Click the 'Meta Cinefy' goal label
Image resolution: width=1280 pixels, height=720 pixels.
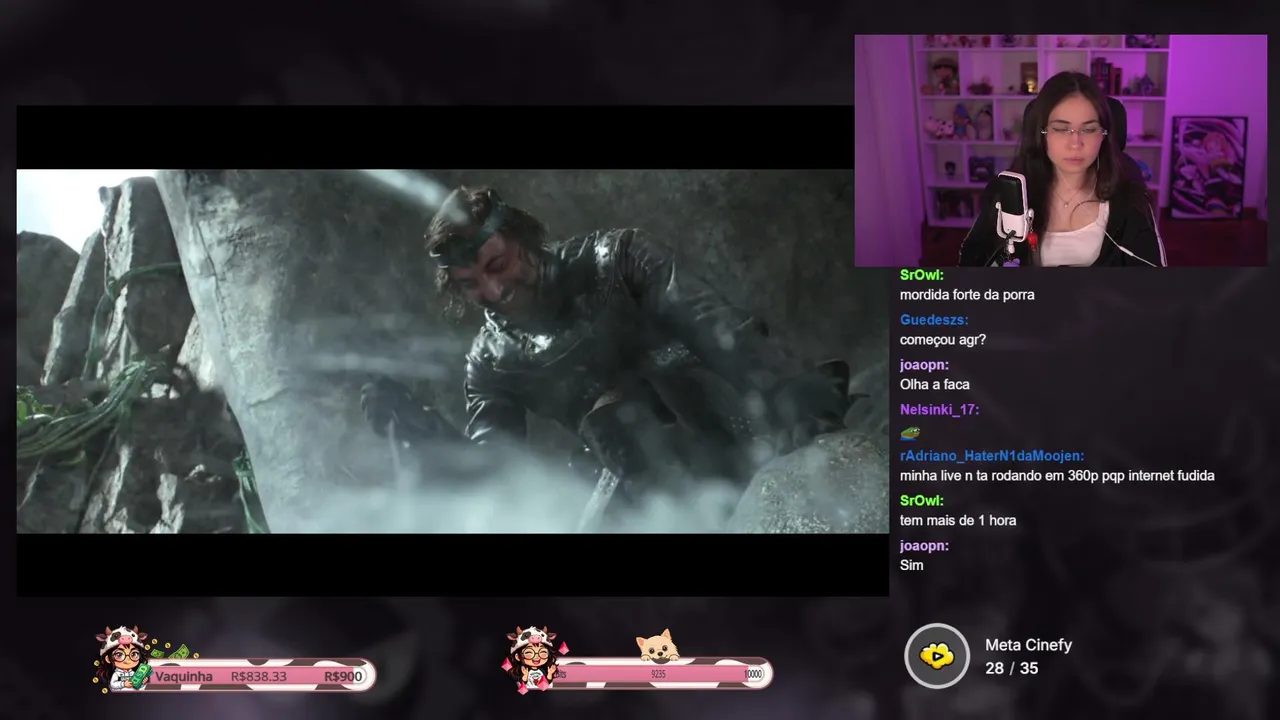(x=1028, y=645)
